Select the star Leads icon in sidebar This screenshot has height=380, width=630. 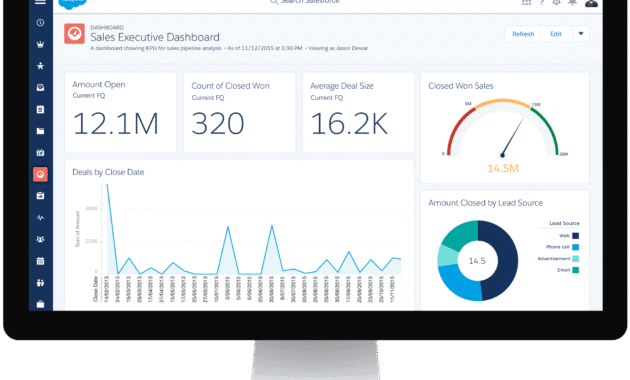pyautogui.click(x=40, y=66)
